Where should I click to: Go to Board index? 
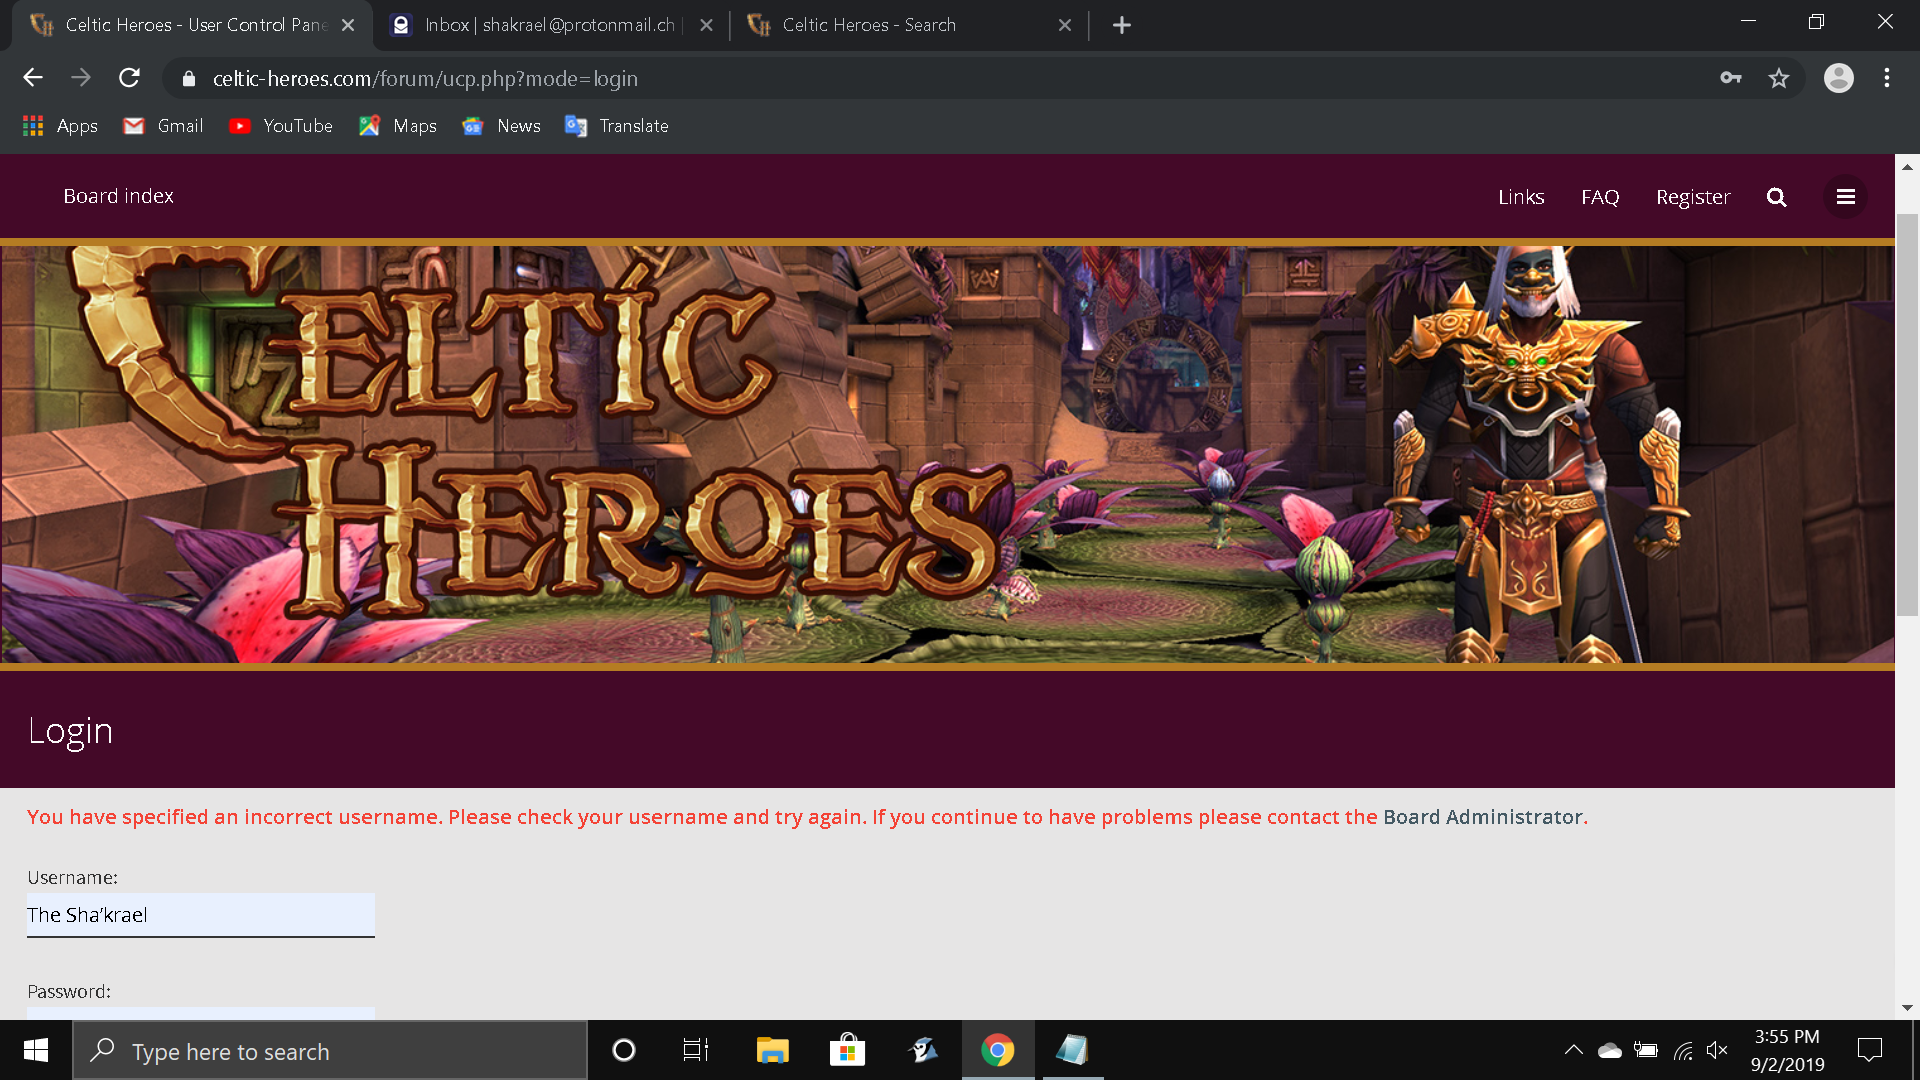(119, 196)
